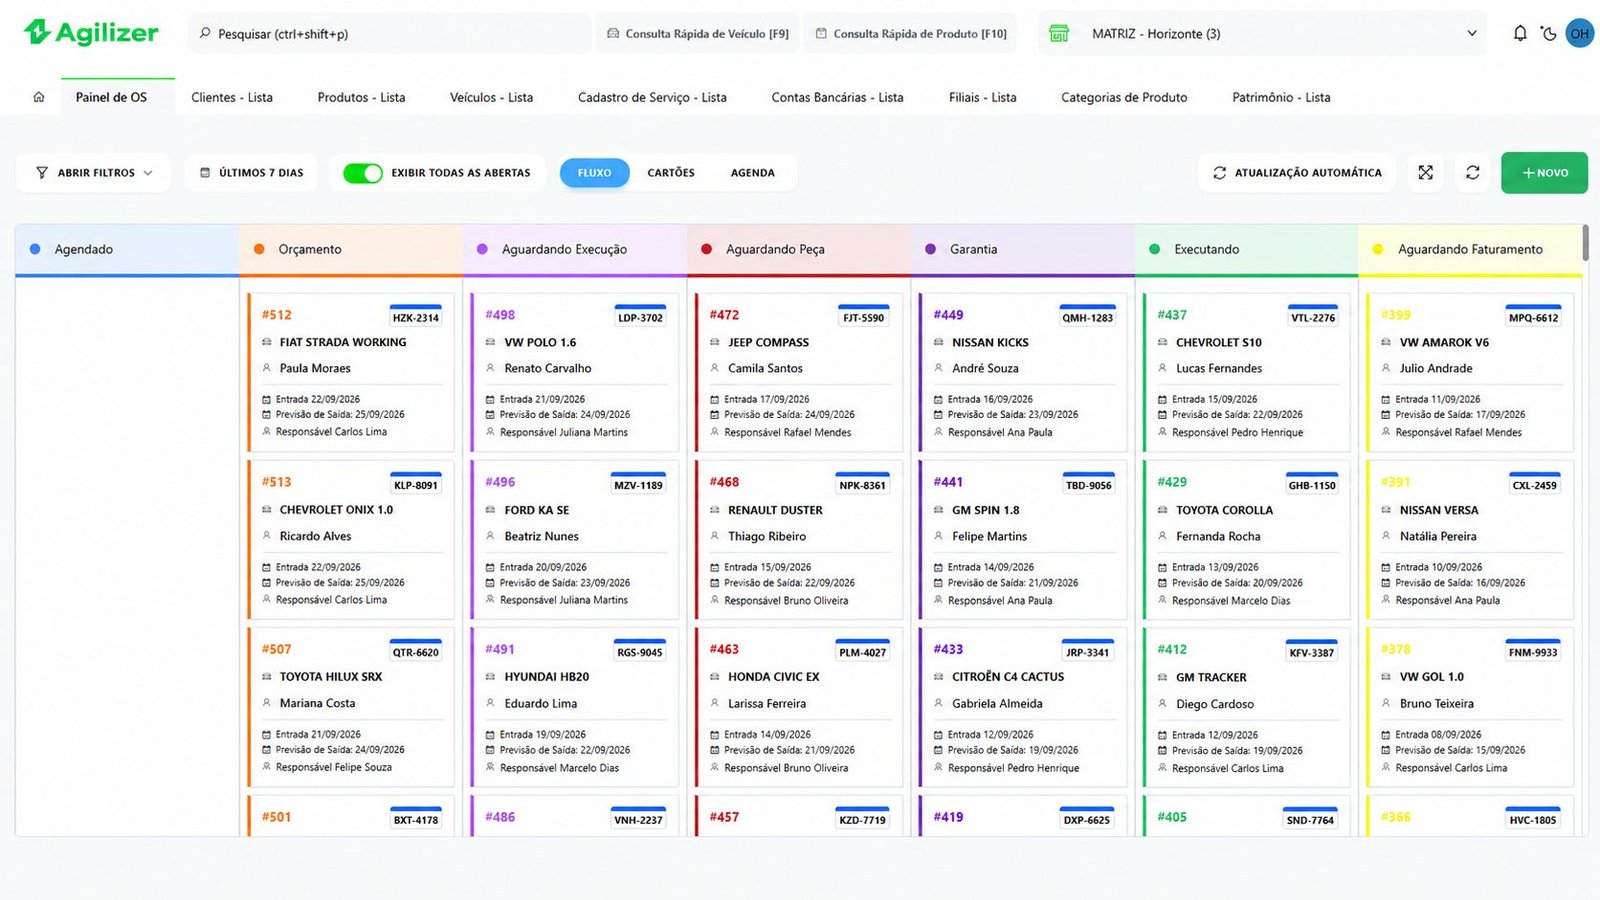
Task: Click plate badge MPQ-6612
Action: [x=1534, y=316]
